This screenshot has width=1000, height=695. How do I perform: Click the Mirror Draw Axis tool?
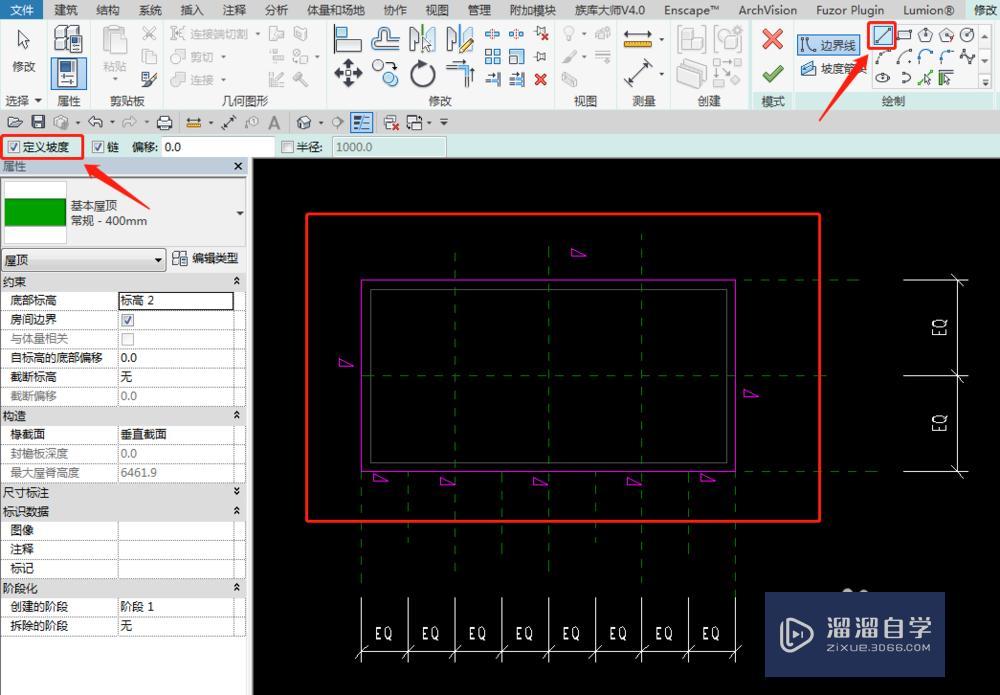coord(460,39)
